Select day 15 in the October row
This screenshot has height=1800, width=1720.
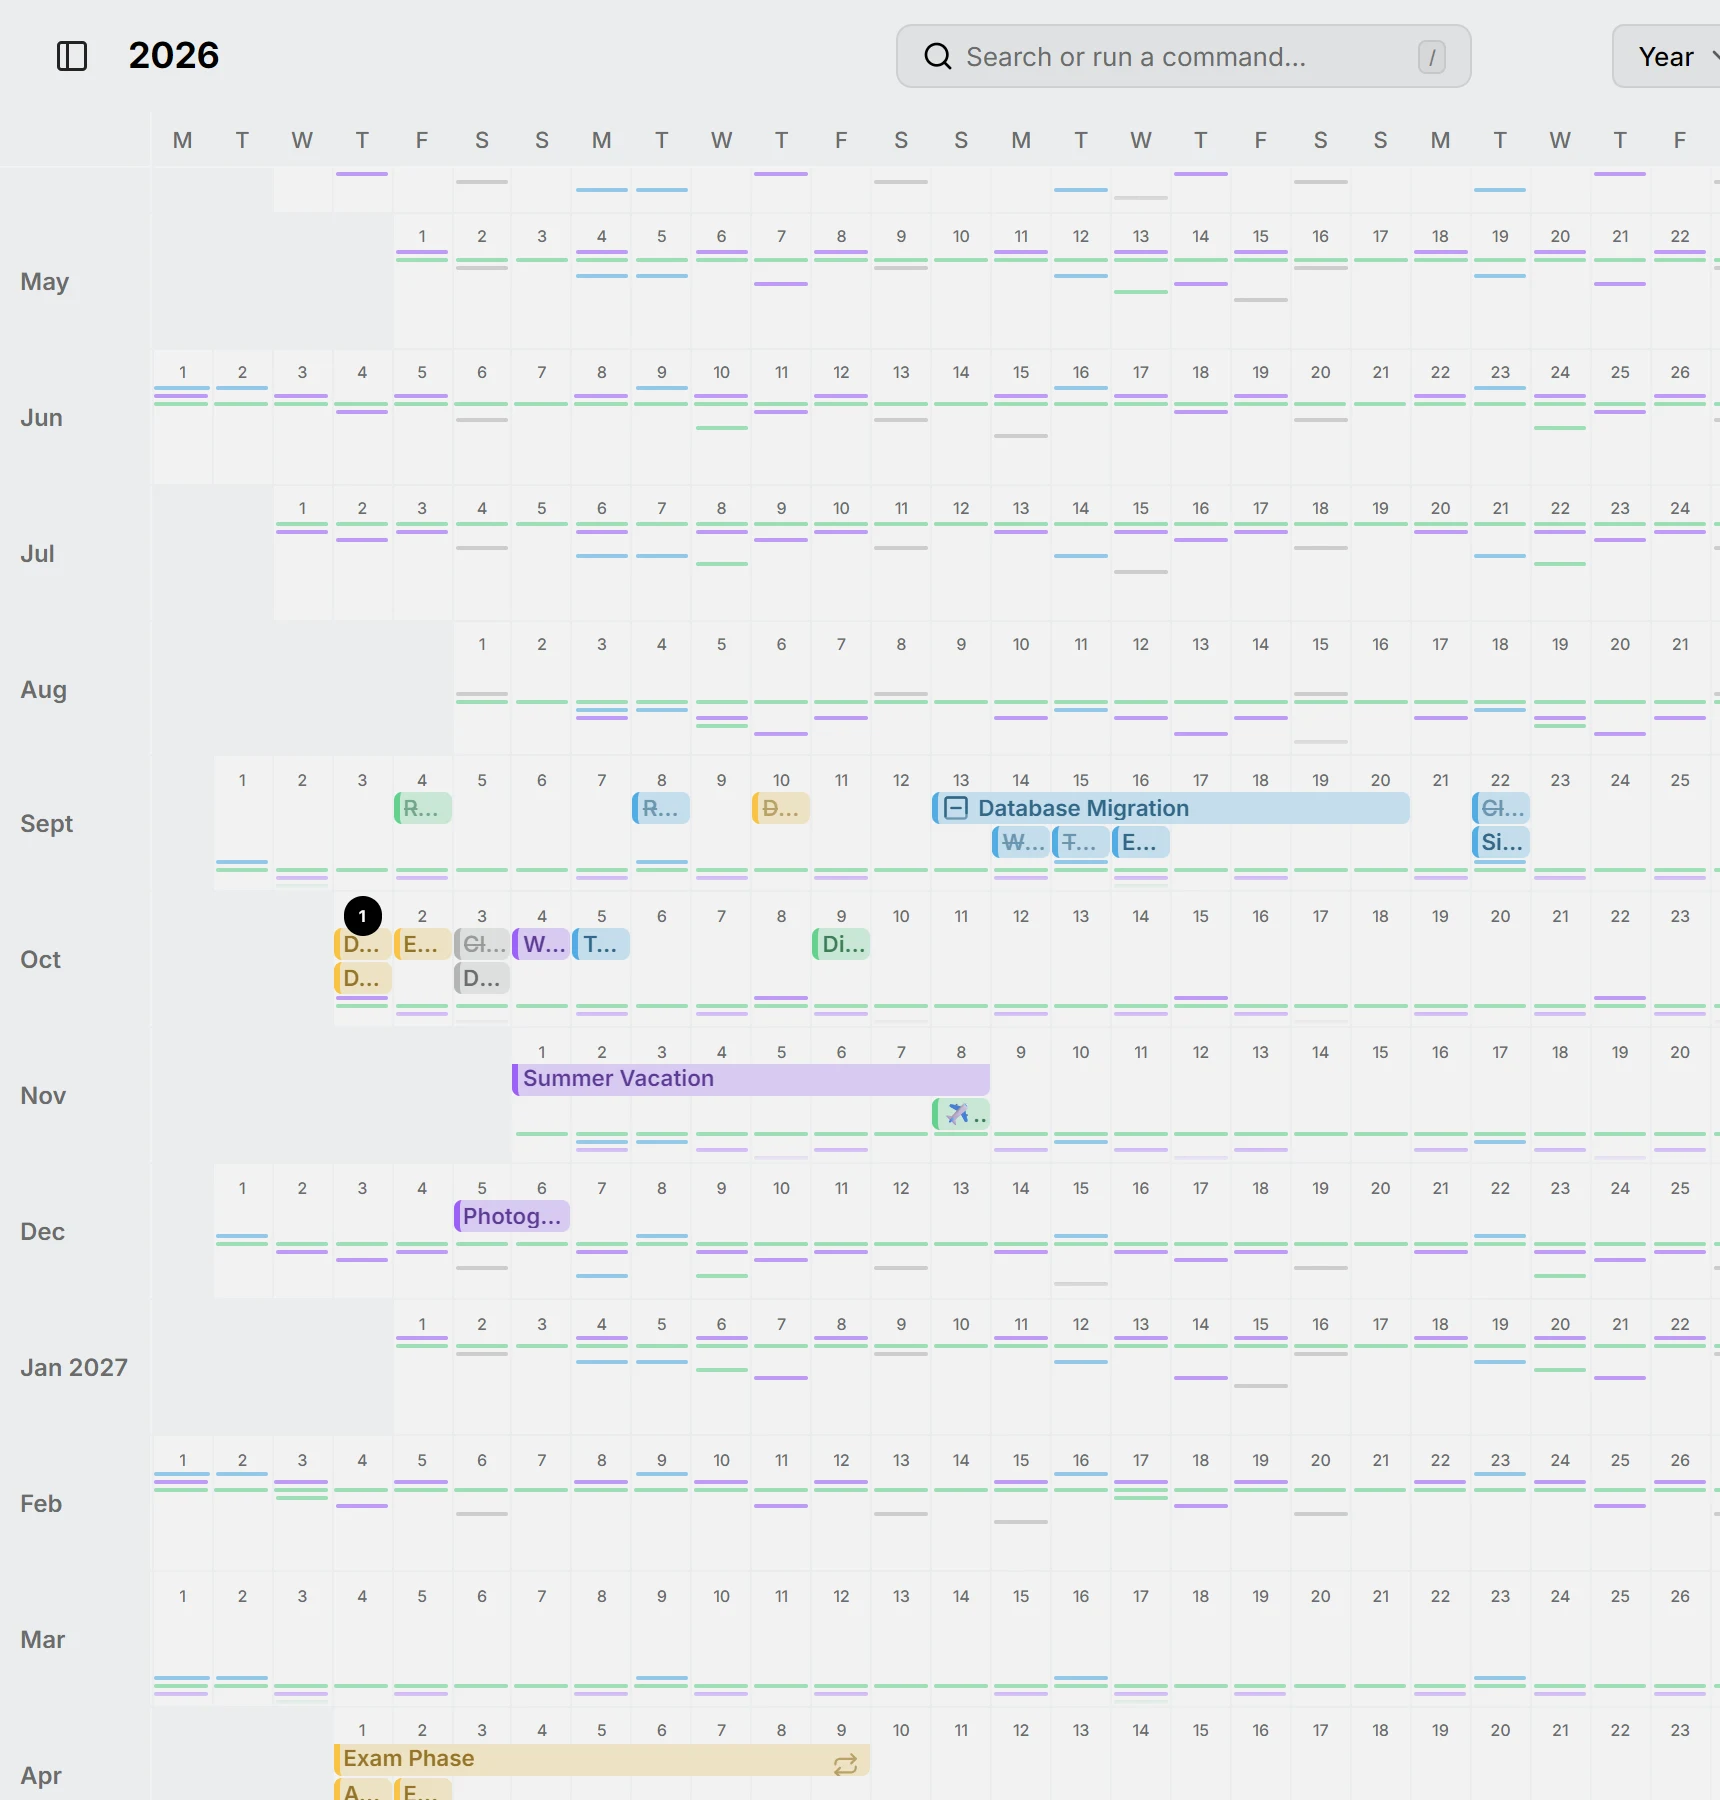(1201, 917)
